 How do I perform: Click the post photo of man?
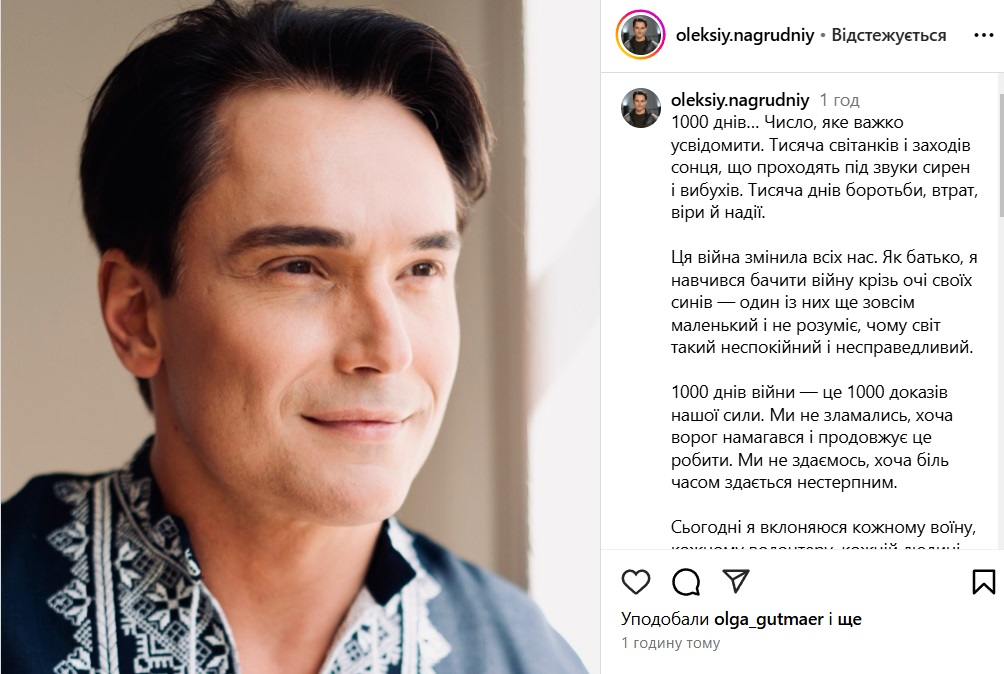300,337
